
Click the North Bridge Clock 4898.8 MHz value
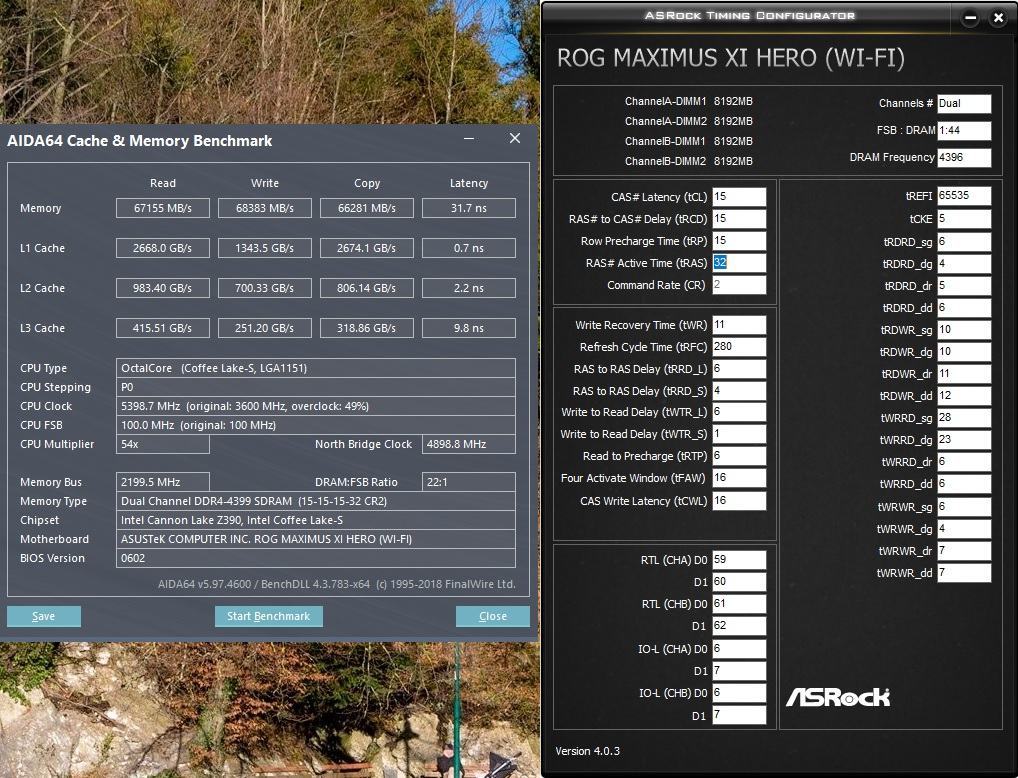click(469, 444)
